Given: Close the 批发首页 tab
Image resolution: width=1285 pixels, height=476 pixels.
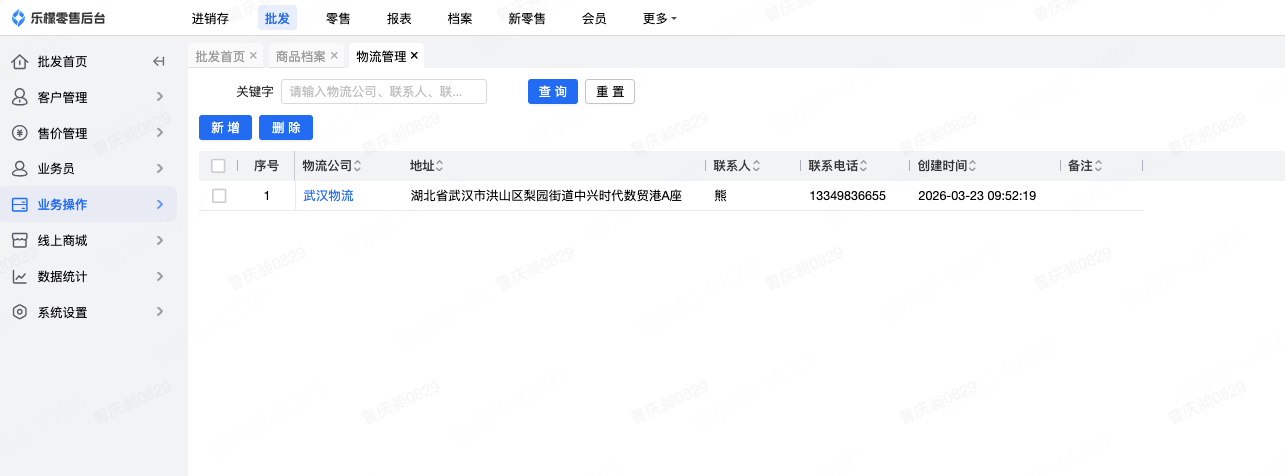Looking at the screenshot, I should point(253,56).
